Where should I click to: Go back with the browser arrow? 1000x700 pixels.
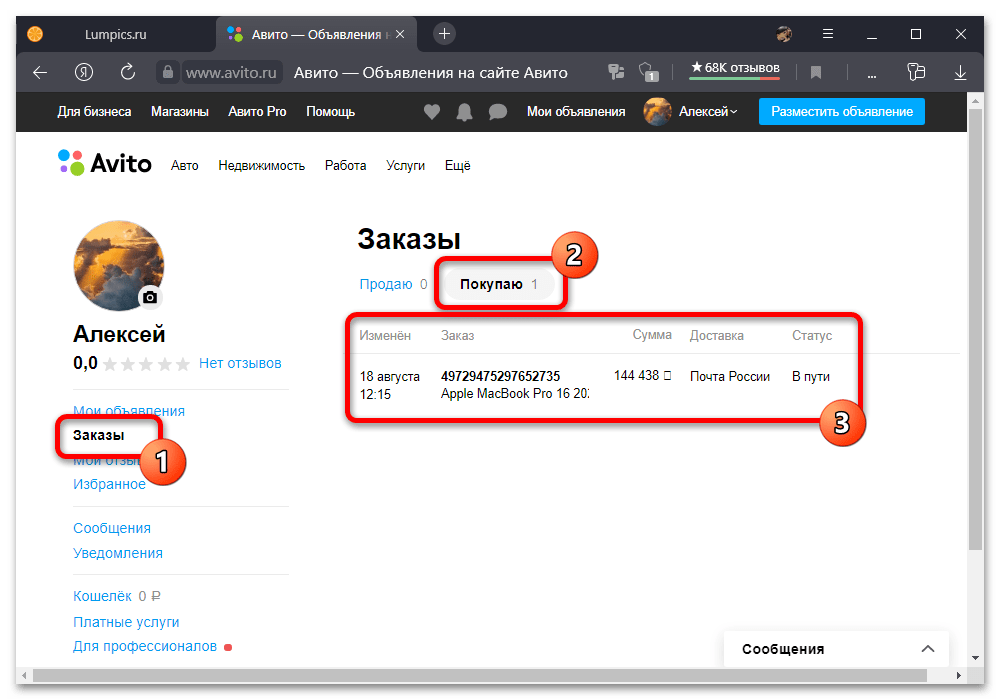point(40,73)
